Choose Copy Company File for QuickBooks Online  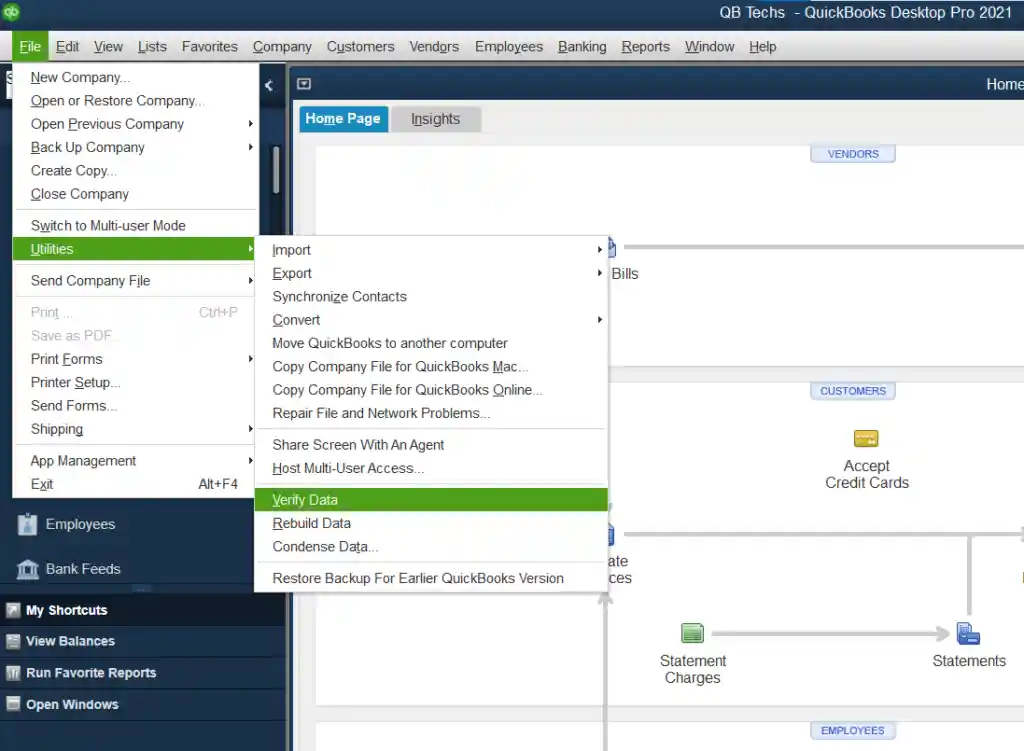point(431,390)
